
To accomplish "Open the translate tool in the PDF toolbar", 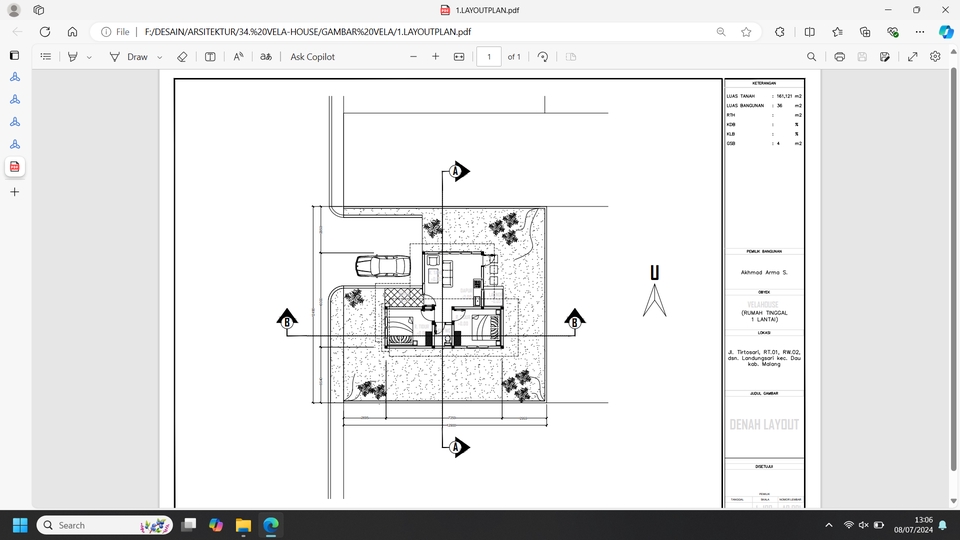I will pos(266,56).
